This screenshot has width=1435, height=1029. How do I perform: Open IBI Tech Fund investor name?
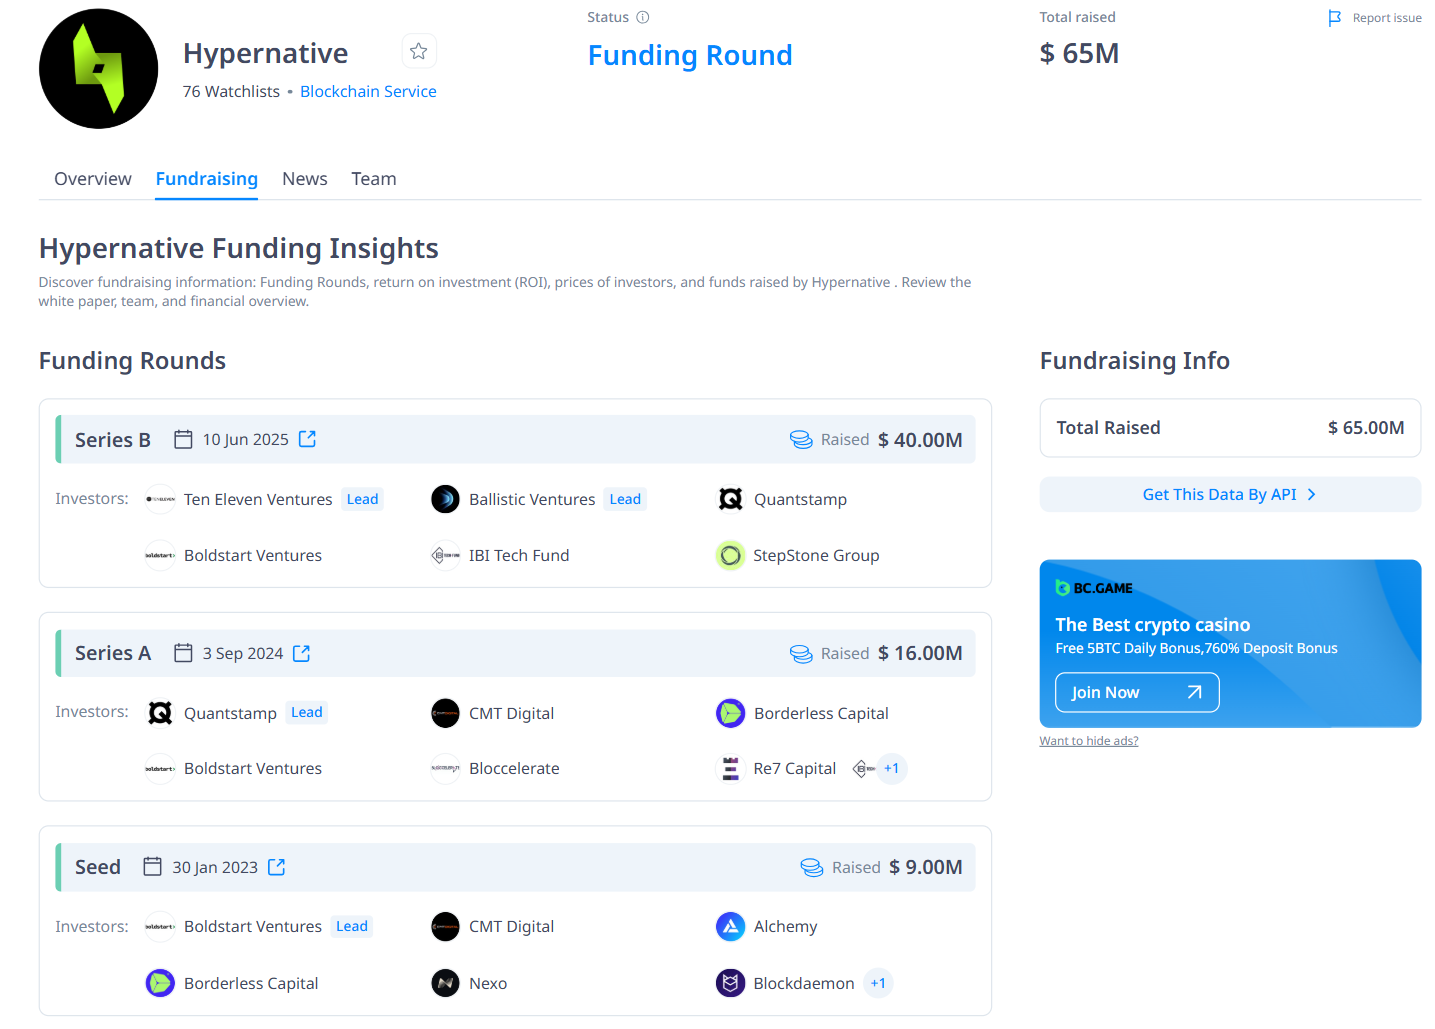pos(519,555)
